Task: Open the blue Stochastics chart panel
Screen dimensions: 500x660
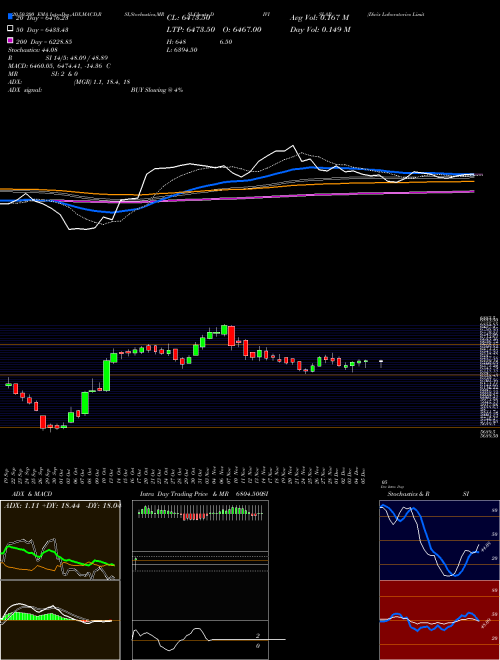Action: (439, 540)
